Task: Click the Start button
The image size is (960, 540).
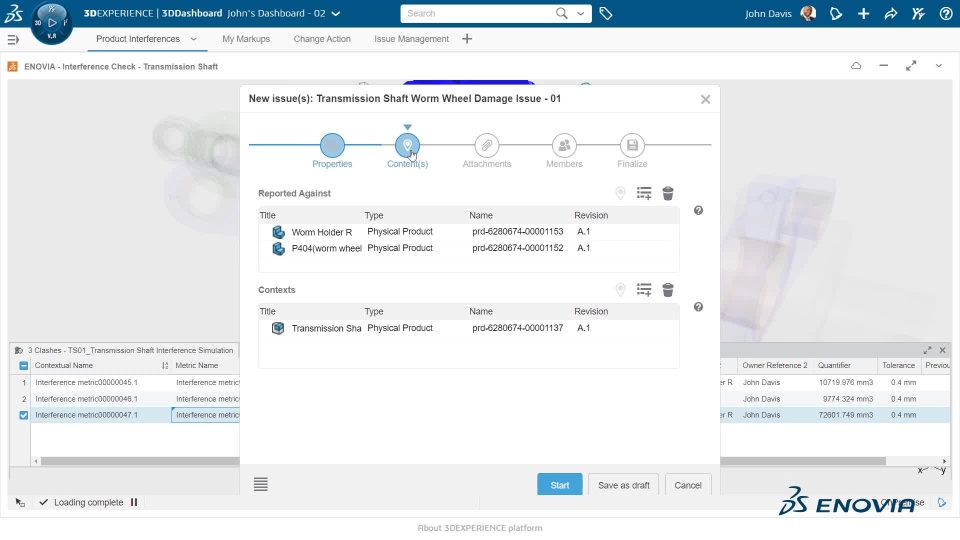Action: click(560, 485)
